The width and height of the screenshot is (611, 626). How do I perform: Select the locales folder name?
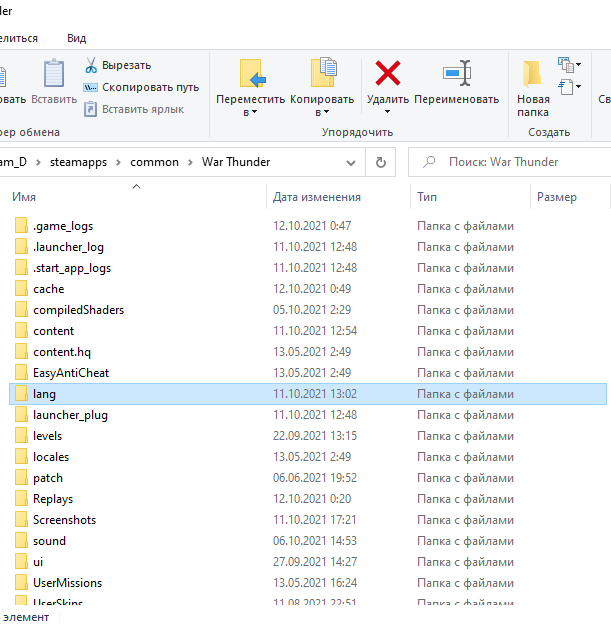[x=51, y=457]
